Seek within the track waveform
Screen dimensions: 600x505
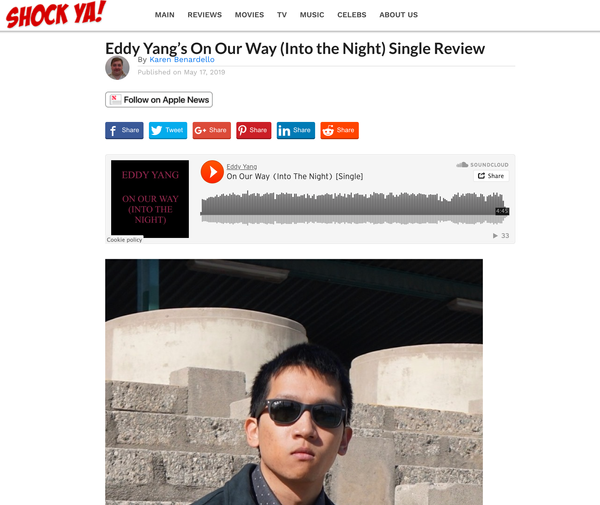pyautogui.click(x=354, y=208)
